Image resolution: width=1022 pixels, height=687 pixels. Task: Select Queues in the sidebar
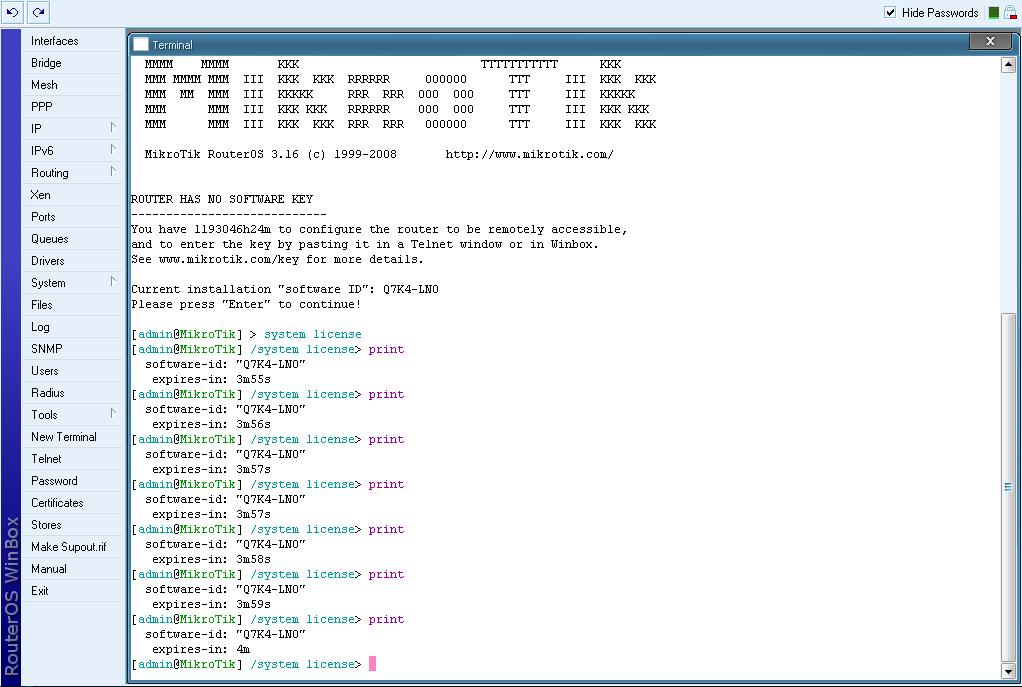[74, 239]
